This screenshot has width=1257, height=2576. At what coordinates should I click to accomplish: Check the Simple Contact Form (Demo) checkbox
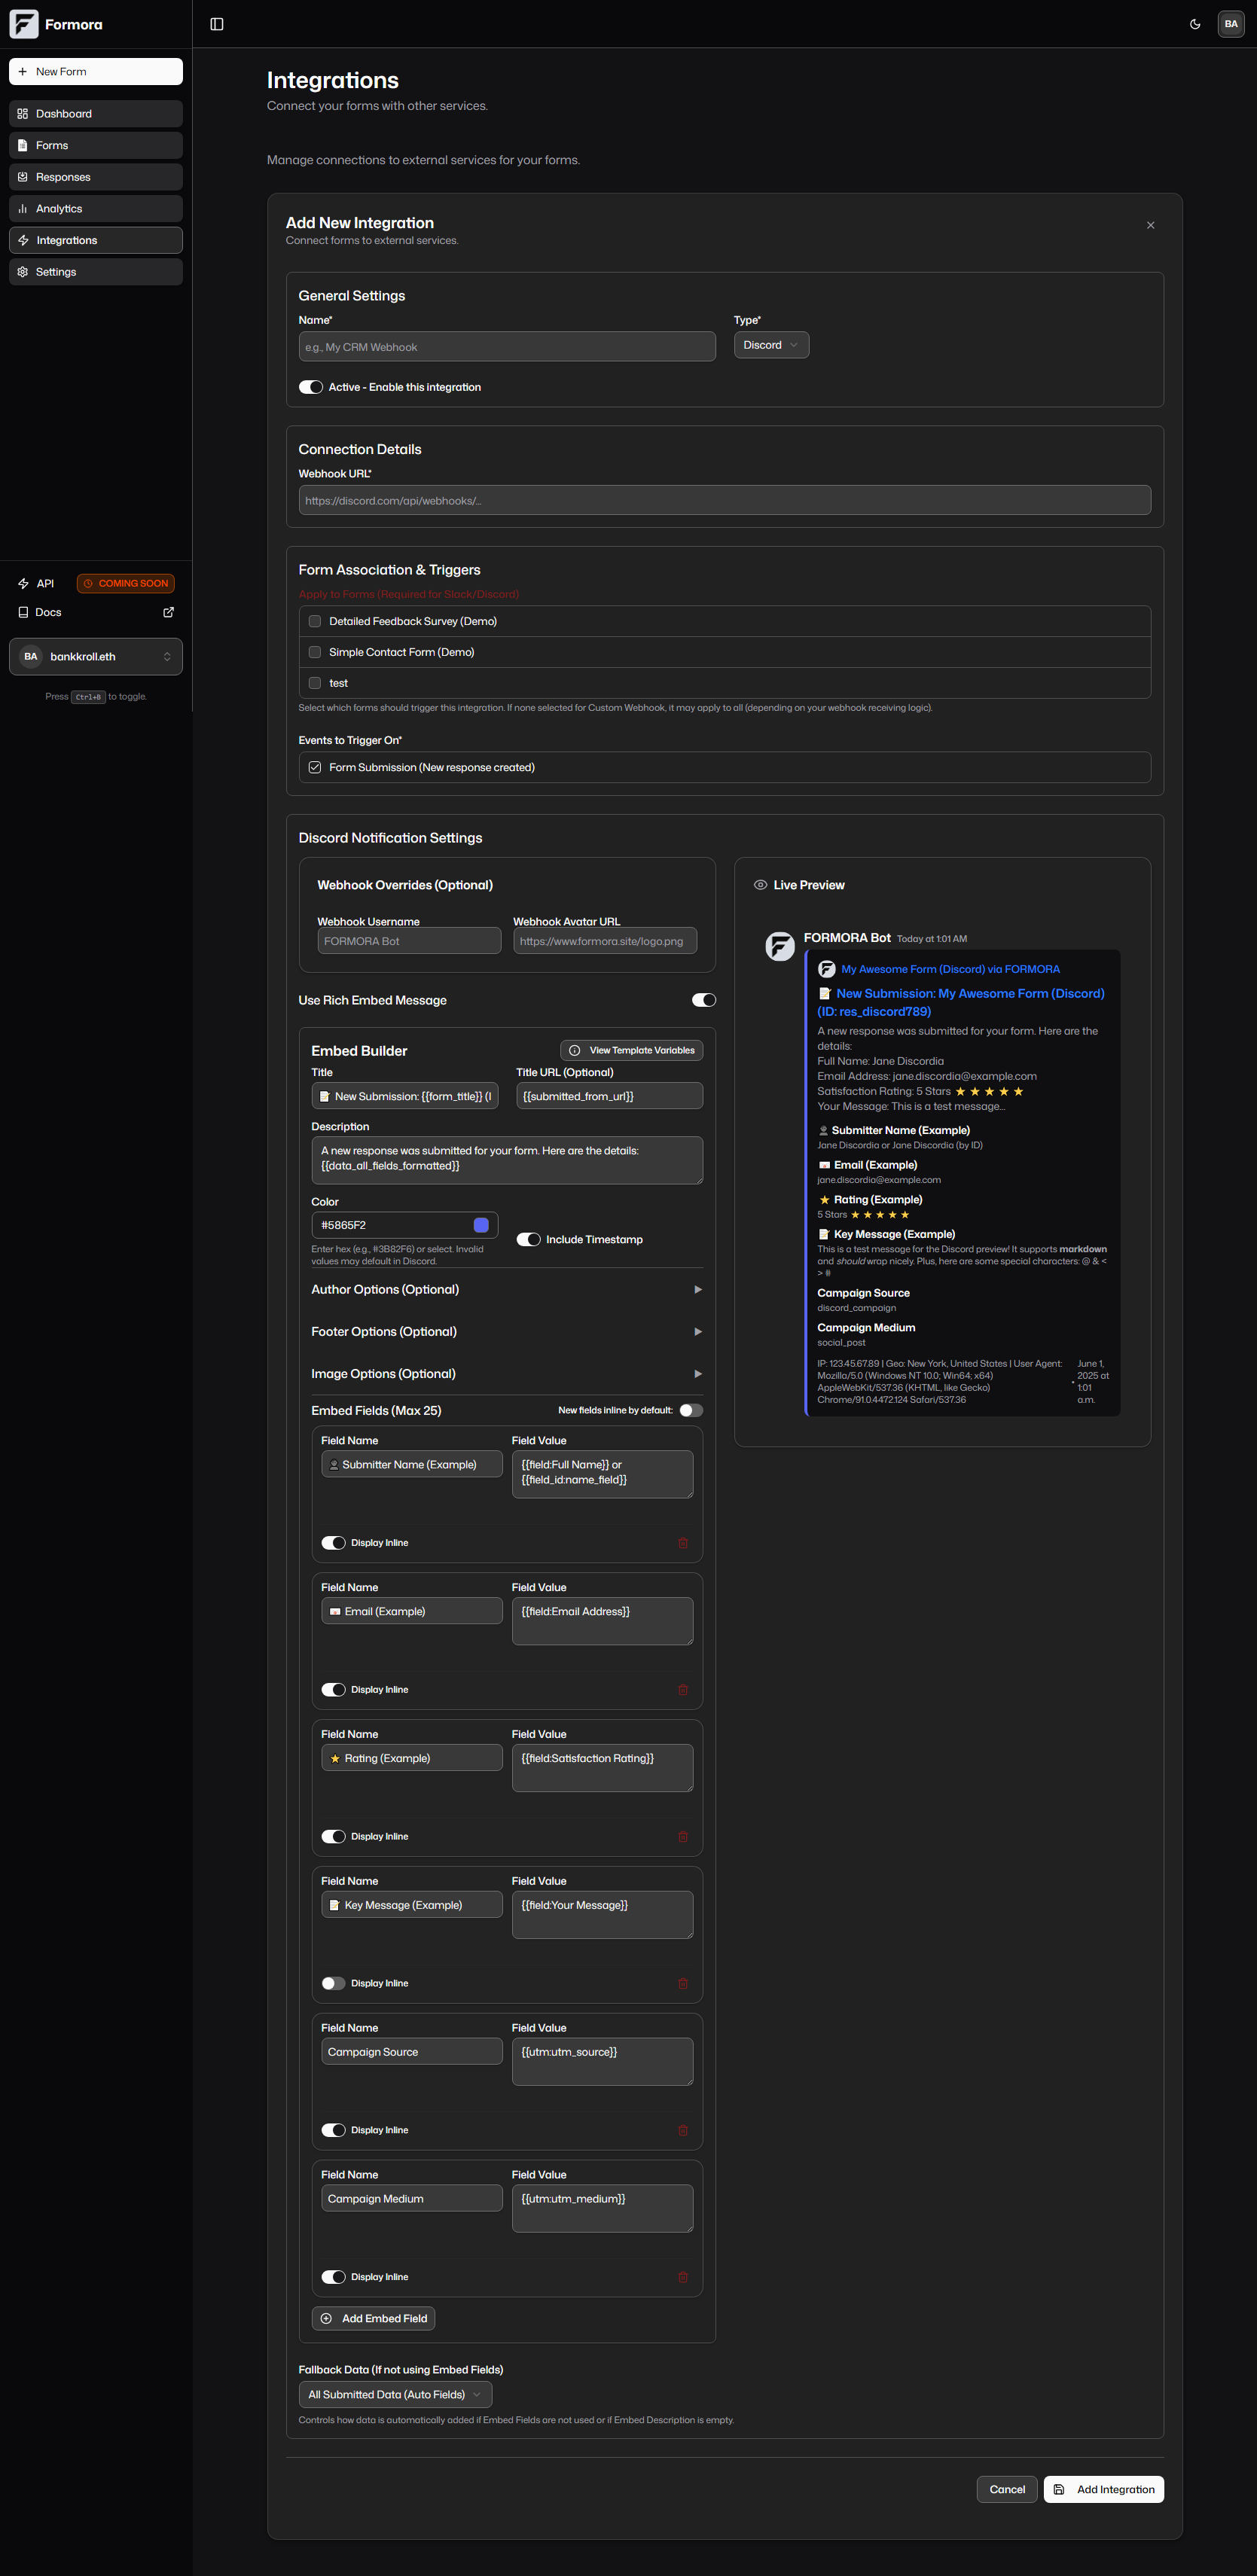(314, 651)
